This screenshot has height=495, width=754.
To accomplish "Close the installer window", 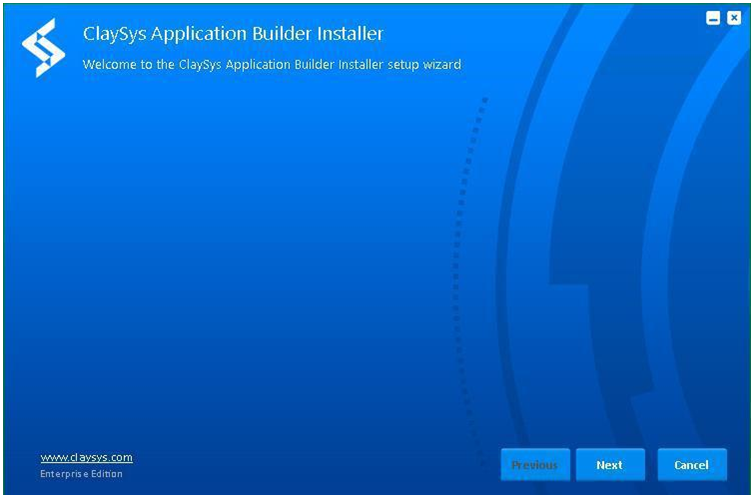I will click(734, 18).
